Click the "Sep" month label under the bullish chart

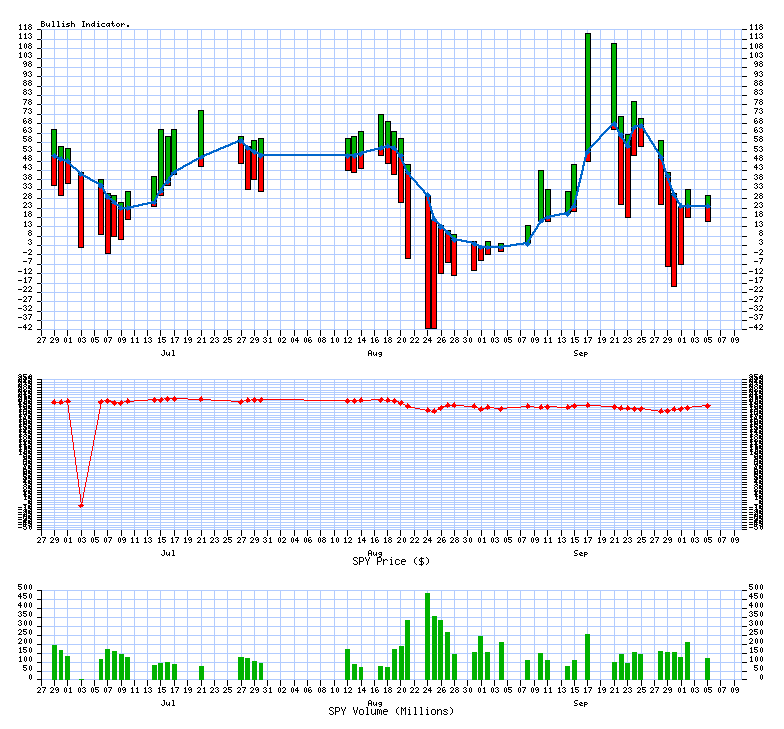[581, 353]
